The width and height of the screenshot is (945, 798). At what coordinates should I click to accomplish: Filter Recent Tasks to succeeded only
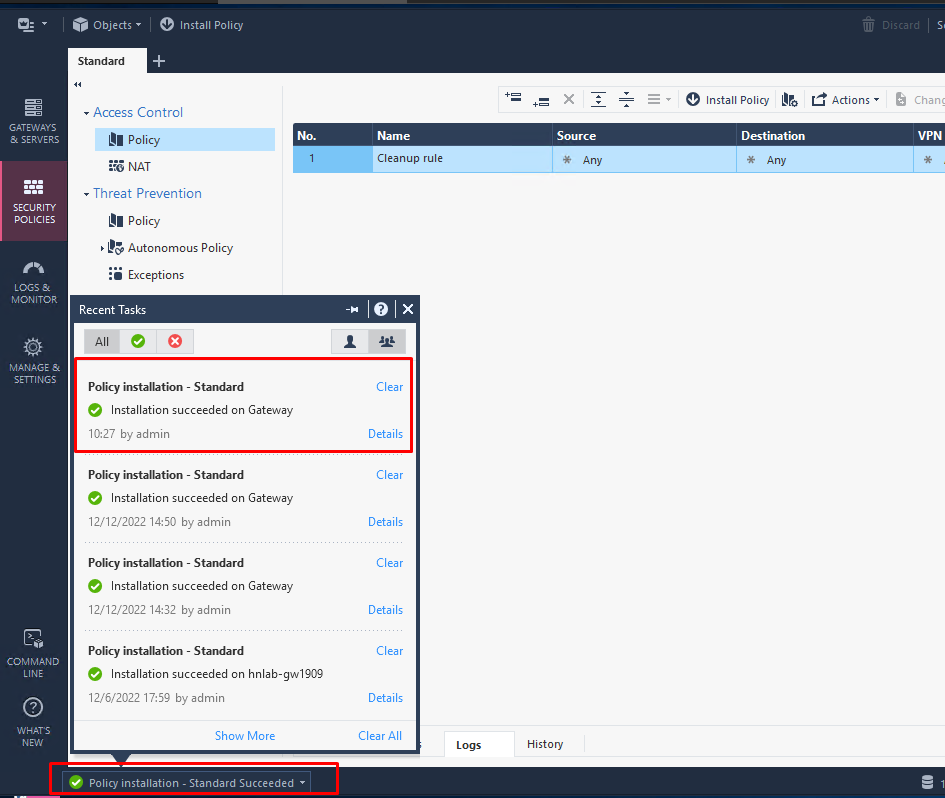click(x=138, y=341)
